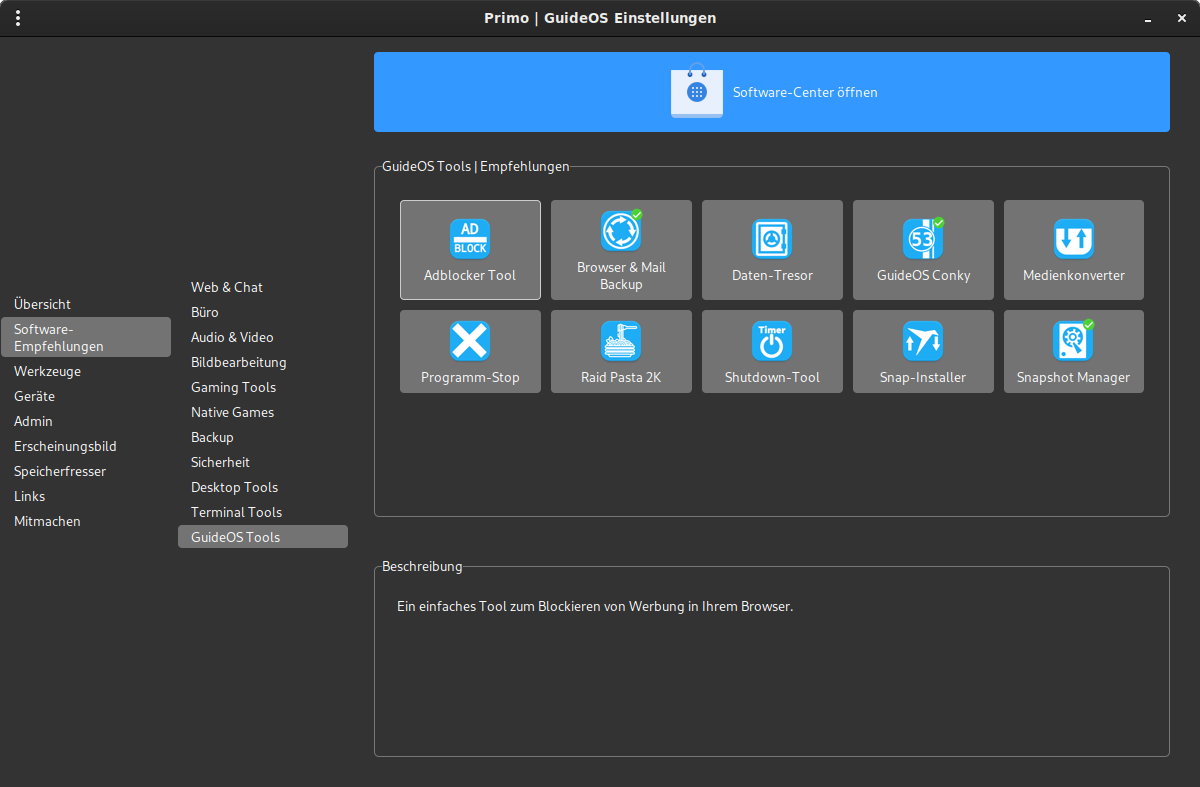Click the GuideOS Conky icon
The width and height of the screenshot is (1200, 787).
923,240
